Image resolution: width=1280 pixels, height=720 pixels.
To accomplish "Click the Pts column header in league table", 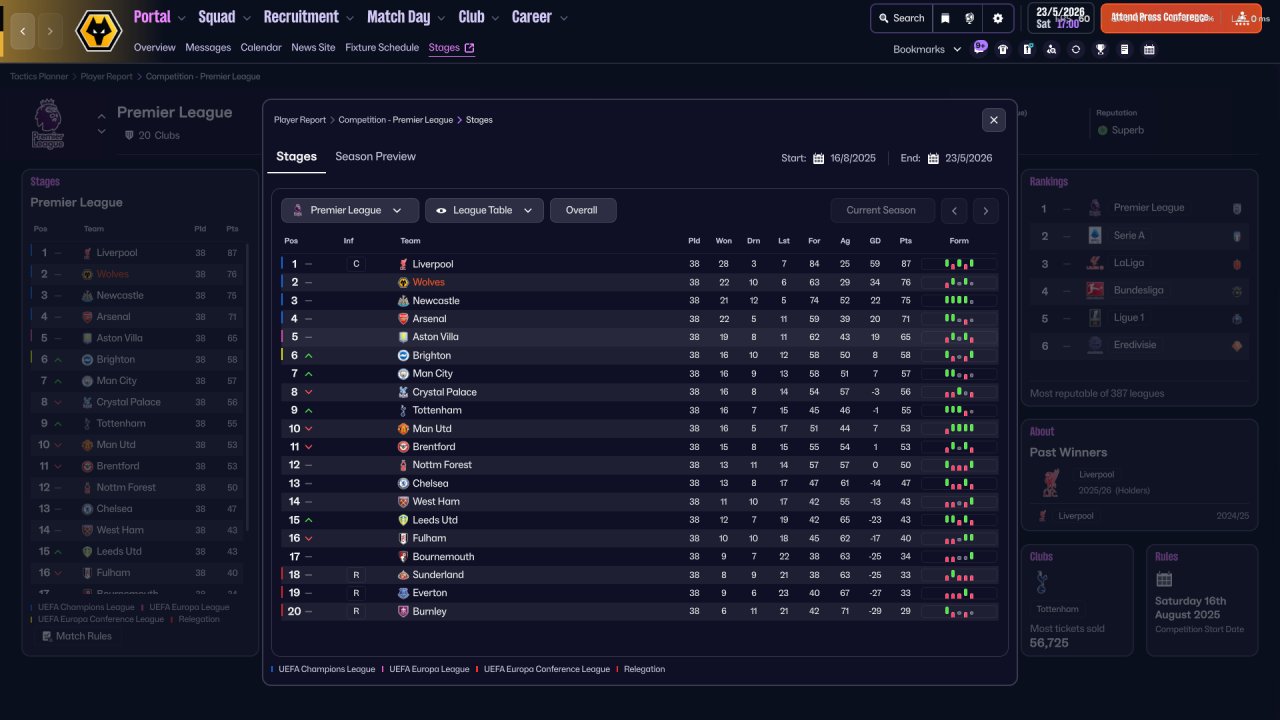I will [906, 240].
